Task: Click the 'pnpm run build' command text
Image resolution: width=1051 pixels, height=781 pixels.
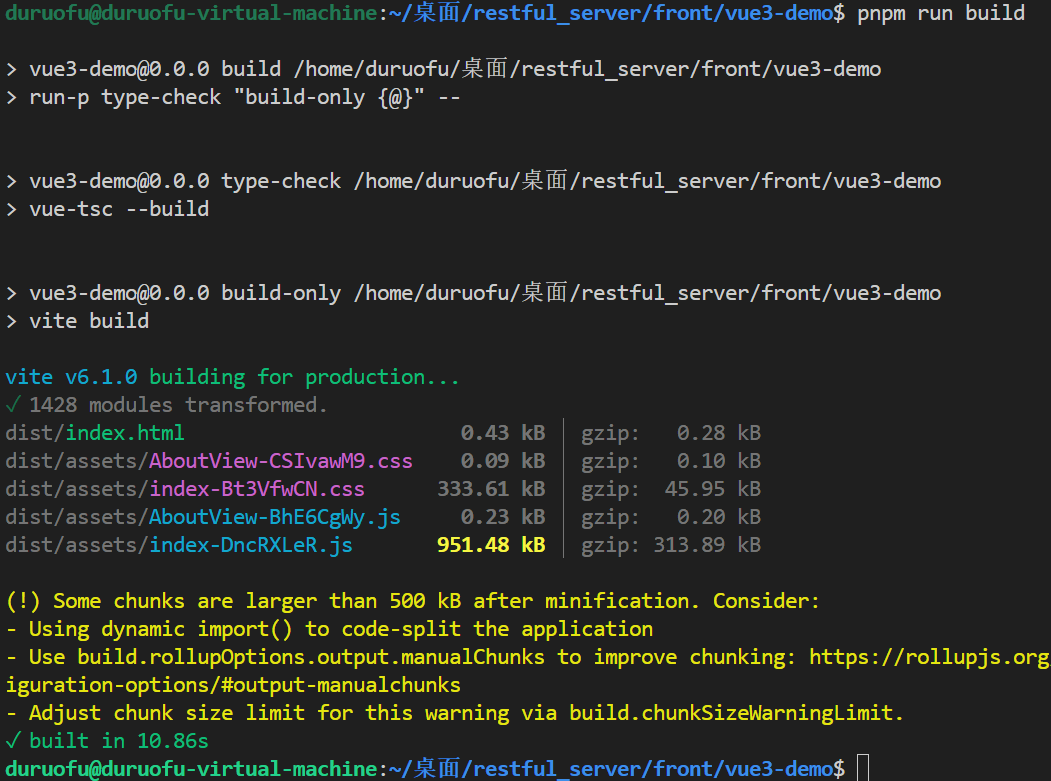Action: pos(940,13)
